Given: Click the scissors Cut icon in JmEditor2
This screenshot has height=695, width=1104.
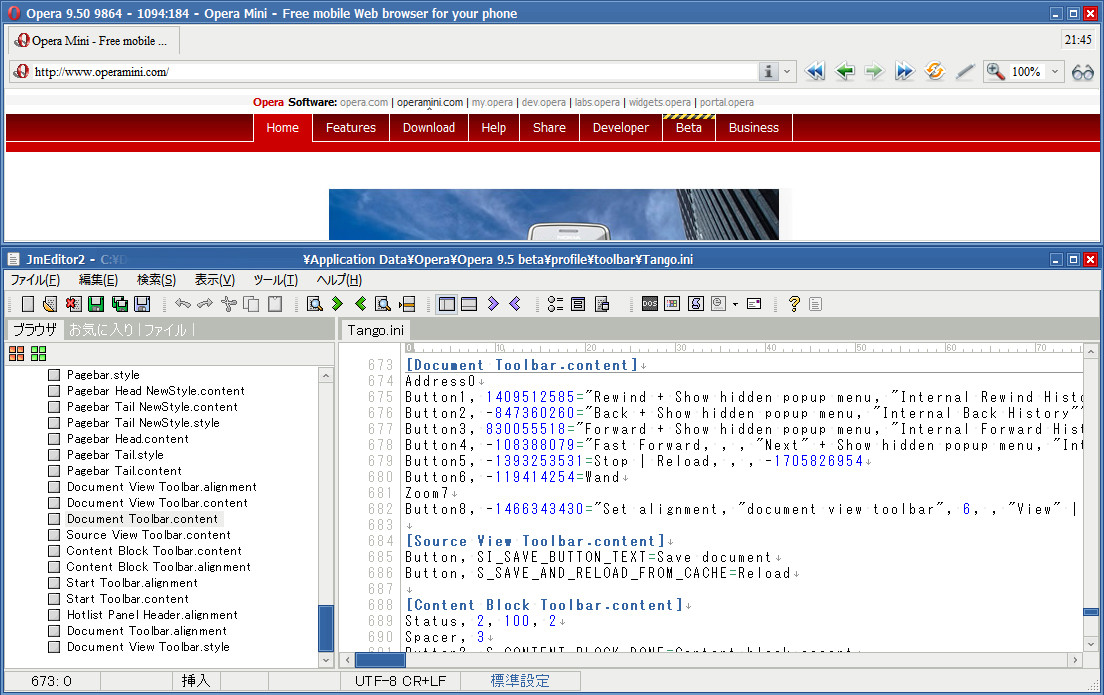Looking at the screenshot, I should point(228,303).
